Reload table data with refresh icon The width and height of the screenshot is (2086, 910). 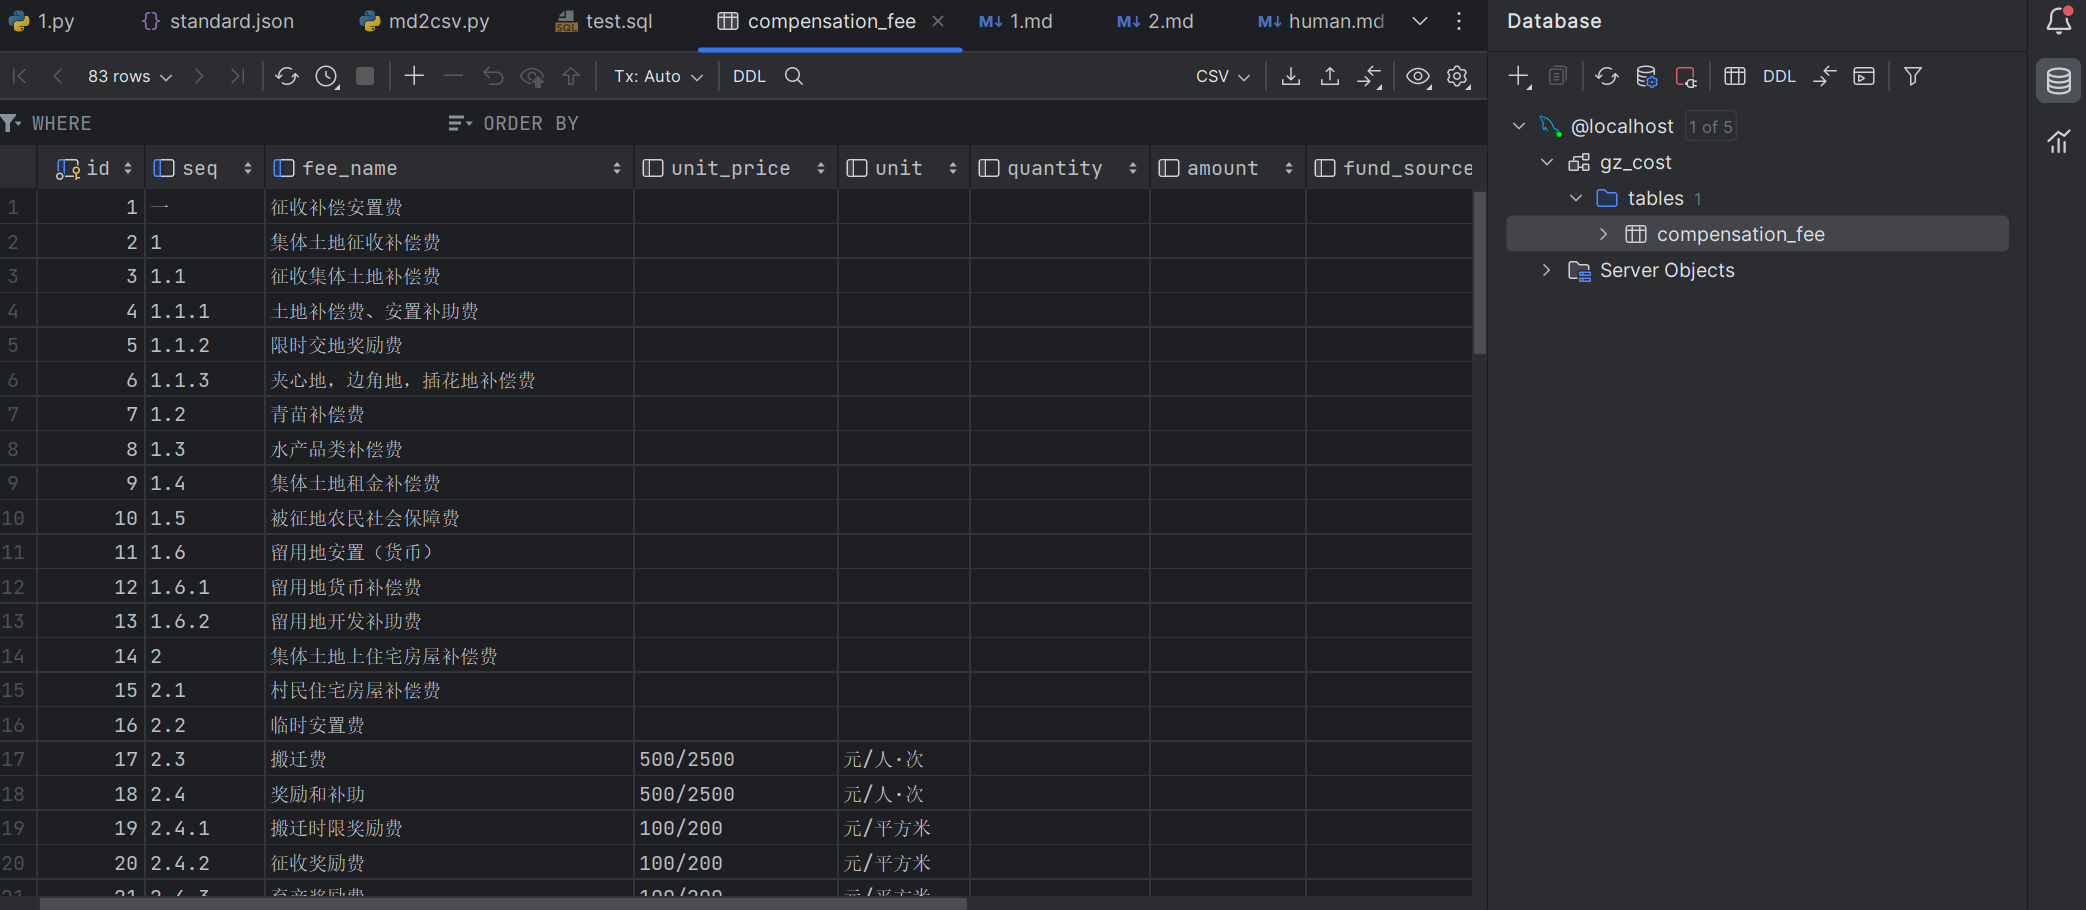click(287, 76)
